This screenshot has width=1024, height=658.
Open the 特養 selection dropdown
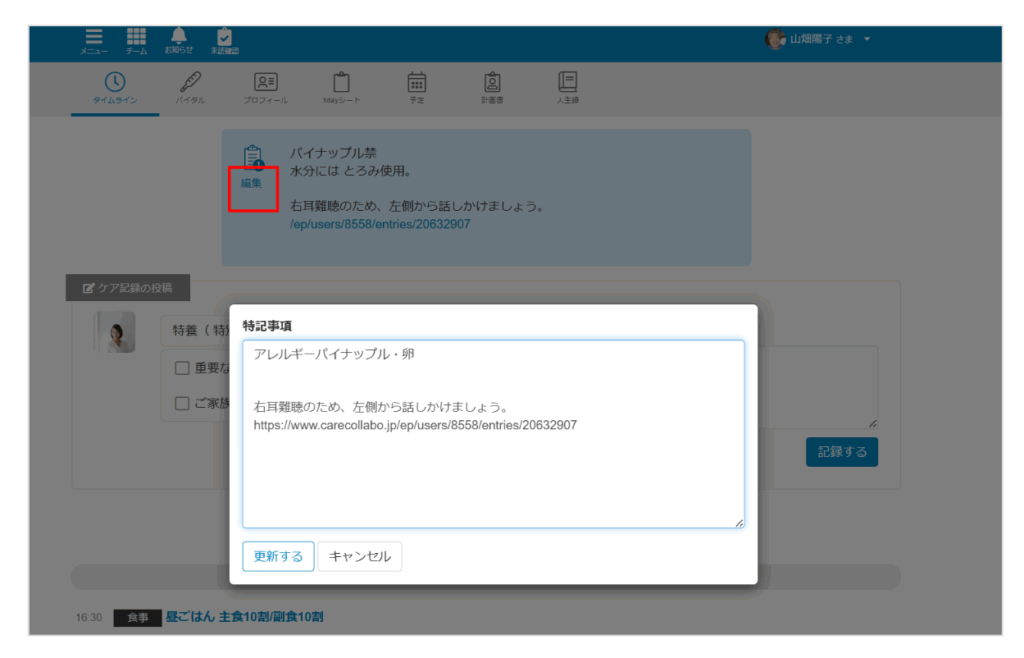(x=195, y=331)
